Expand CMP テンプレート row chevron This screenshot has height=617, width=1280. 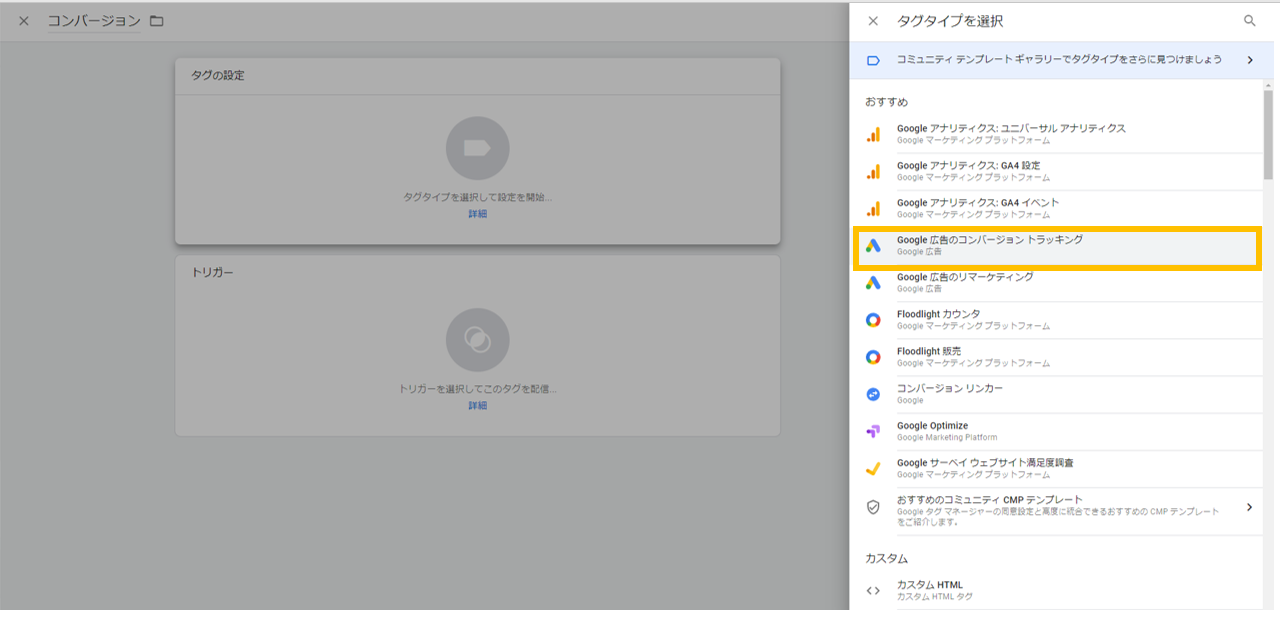[x=1249, y=507]
